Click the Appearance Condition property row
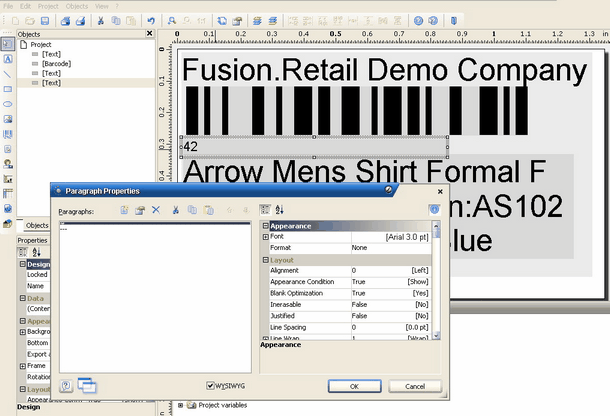Screen dimensions: 610x416 349,281
